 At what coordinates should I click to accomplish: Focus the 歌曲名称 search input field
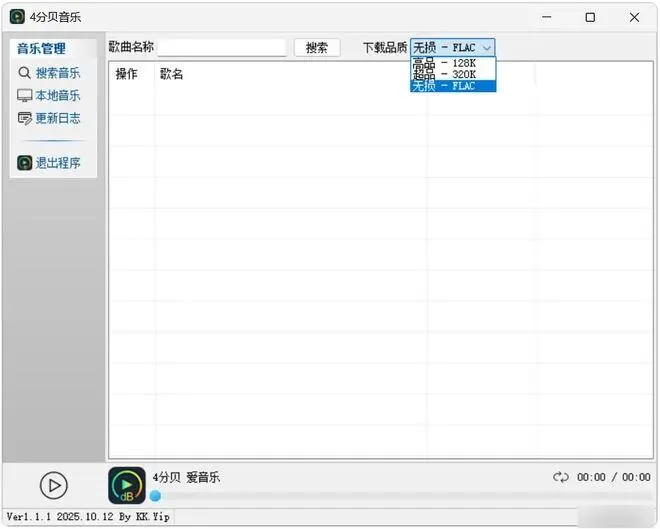(x=222, y=47)
